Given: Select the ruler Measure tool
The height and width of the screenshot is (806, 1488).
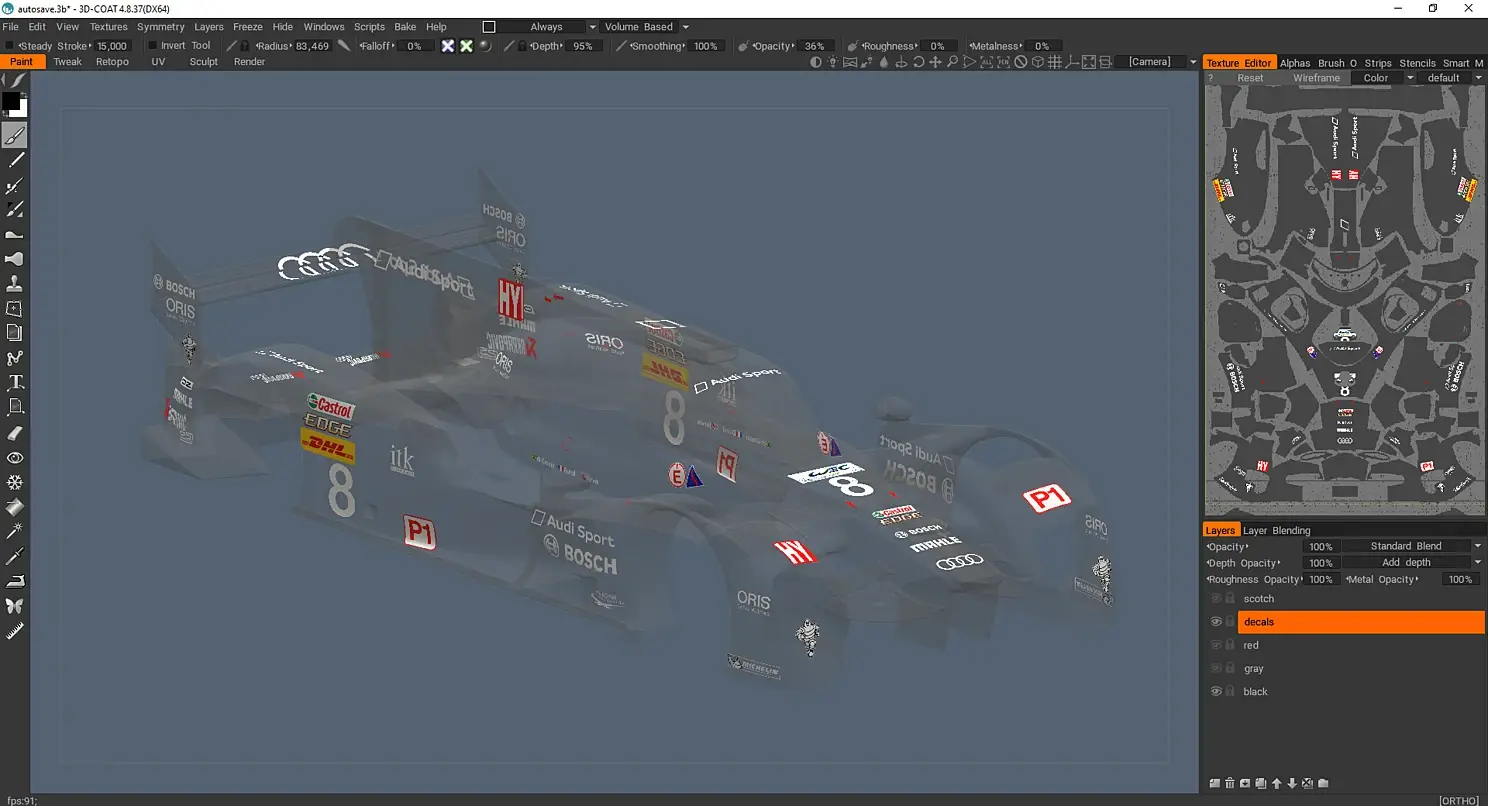Looking at the screenshot, I should point(15,631).
